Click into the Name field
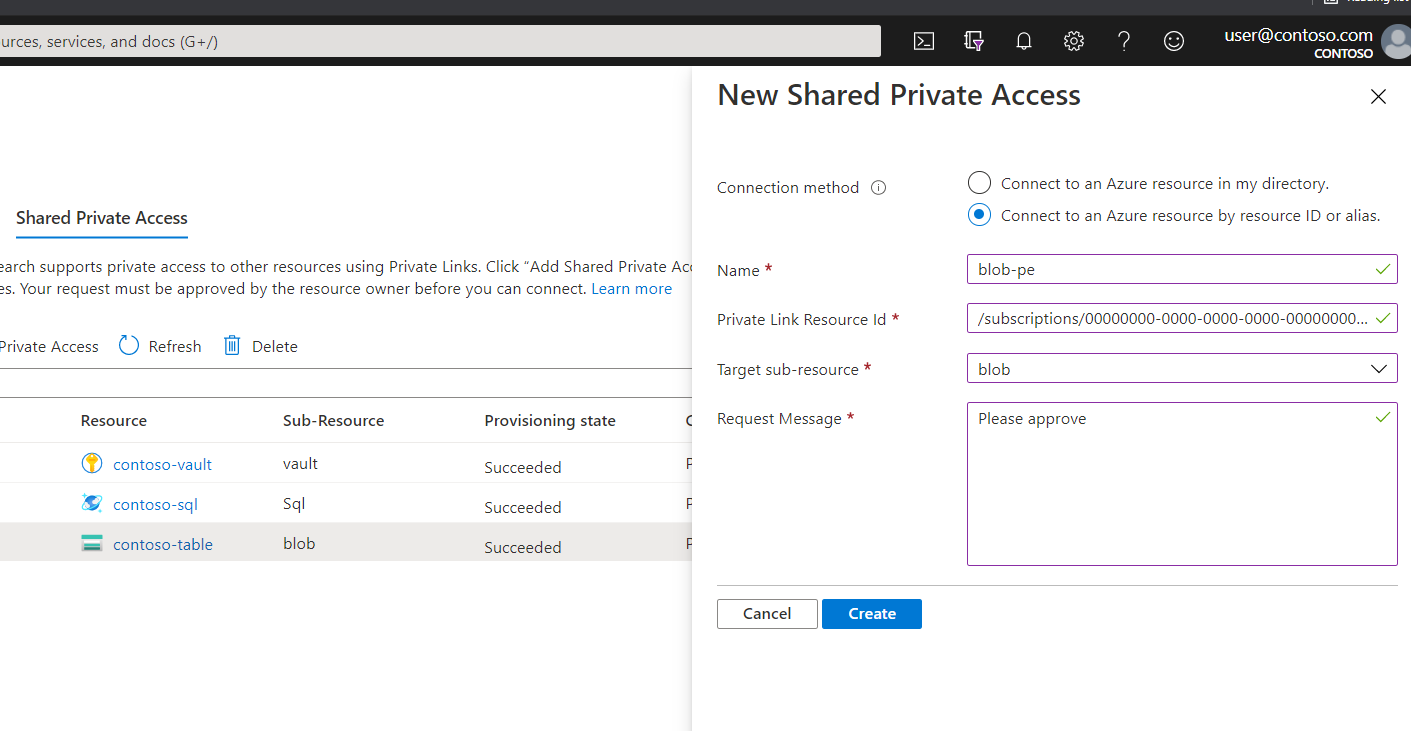This screenshot has width=1411, height=731. [x=1170, y=269]
